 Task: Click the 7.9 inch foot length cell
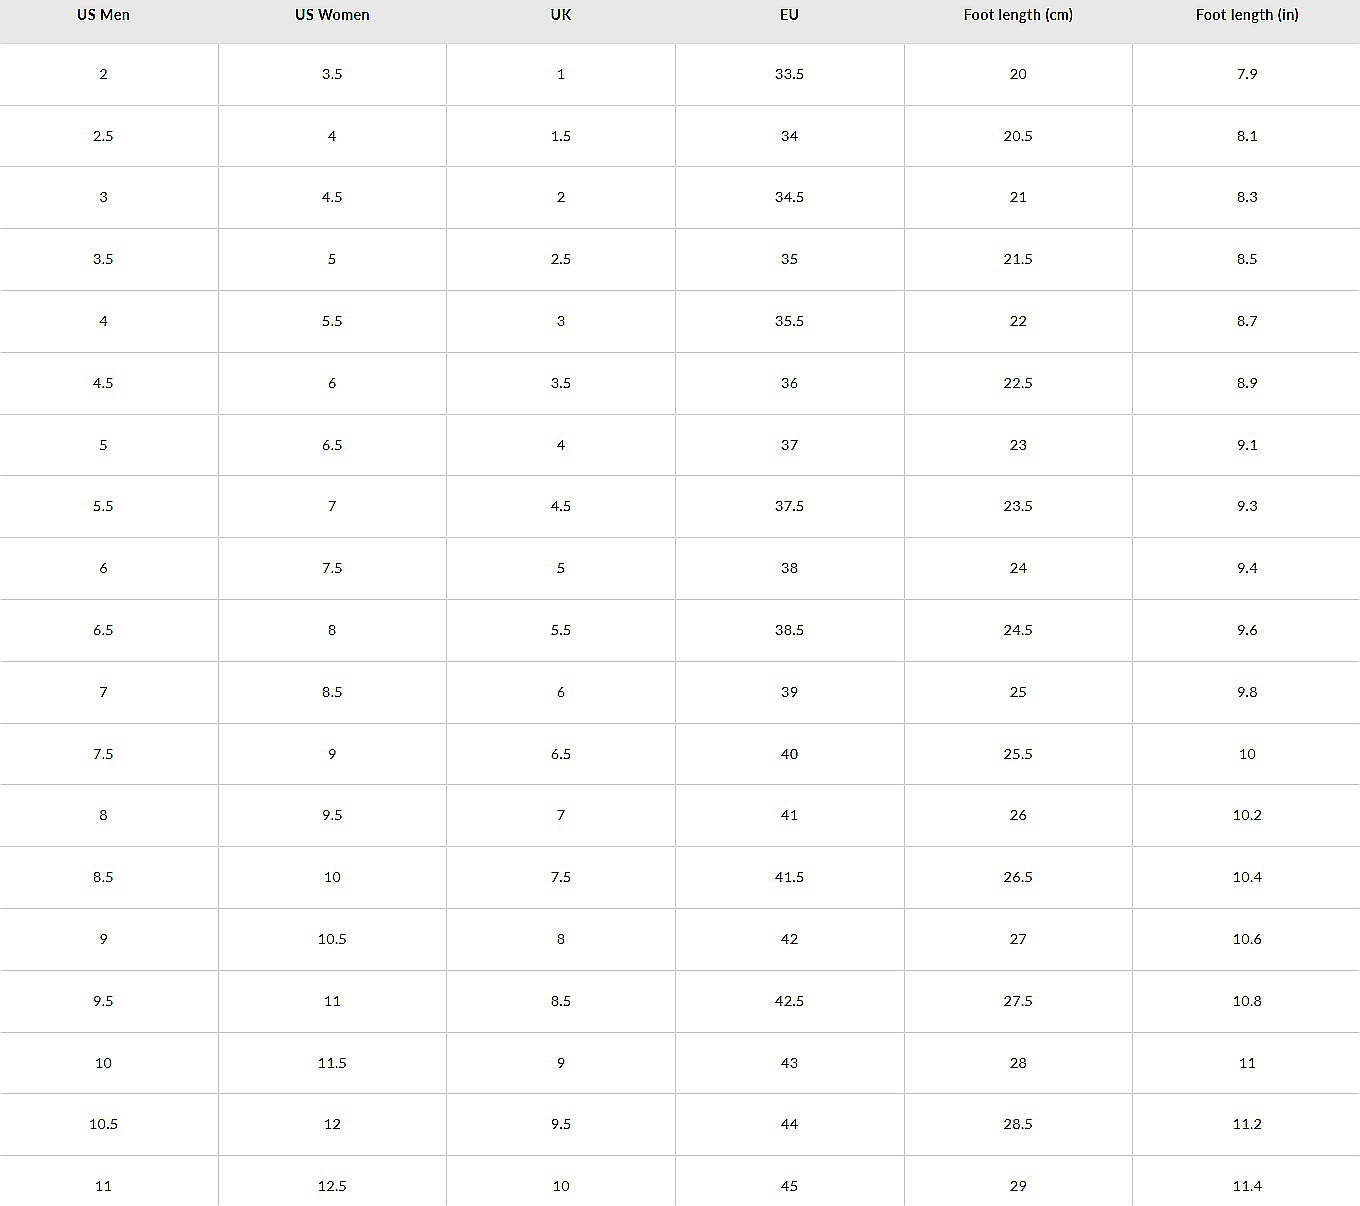click(x=1247, y=74)
